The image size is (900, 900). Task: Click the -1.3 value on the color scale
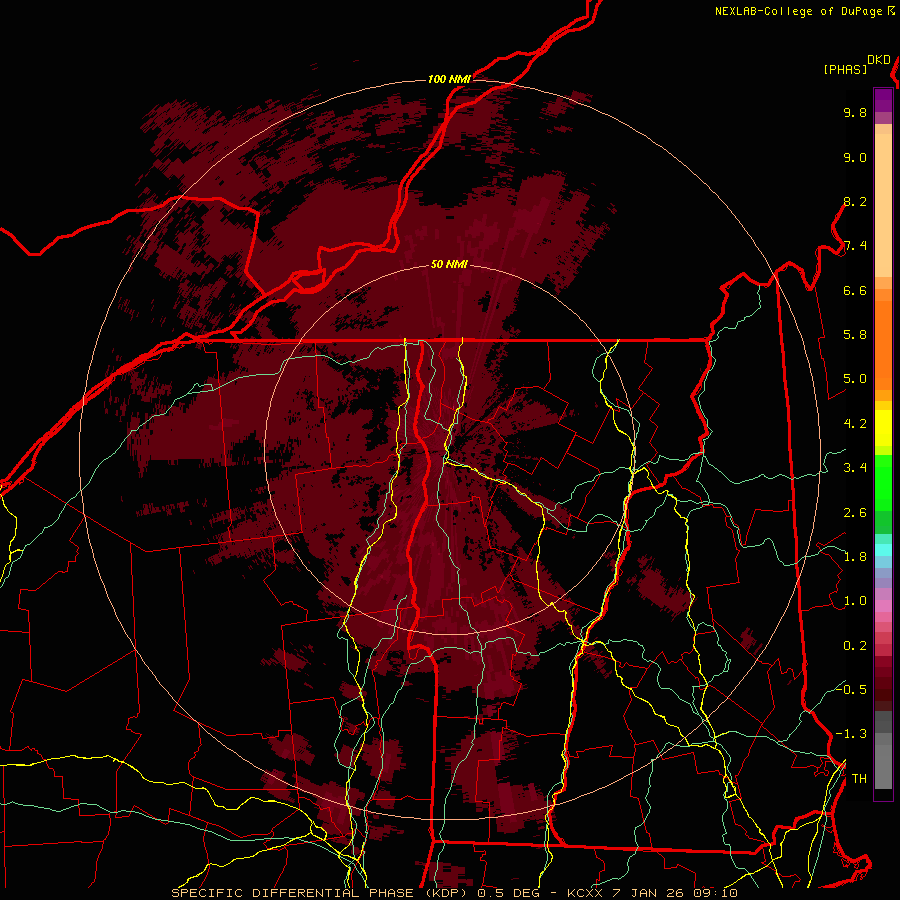click(x=851, y=734)
